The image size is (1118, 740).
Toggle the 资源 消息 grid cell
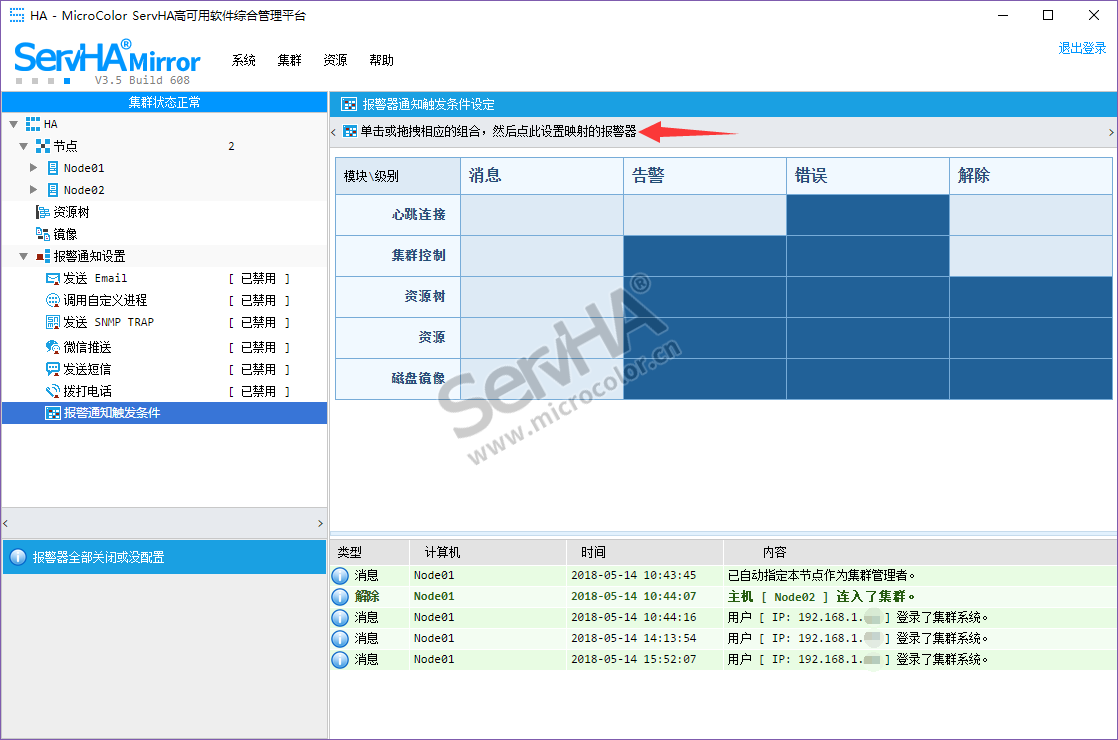pos(541,338)
